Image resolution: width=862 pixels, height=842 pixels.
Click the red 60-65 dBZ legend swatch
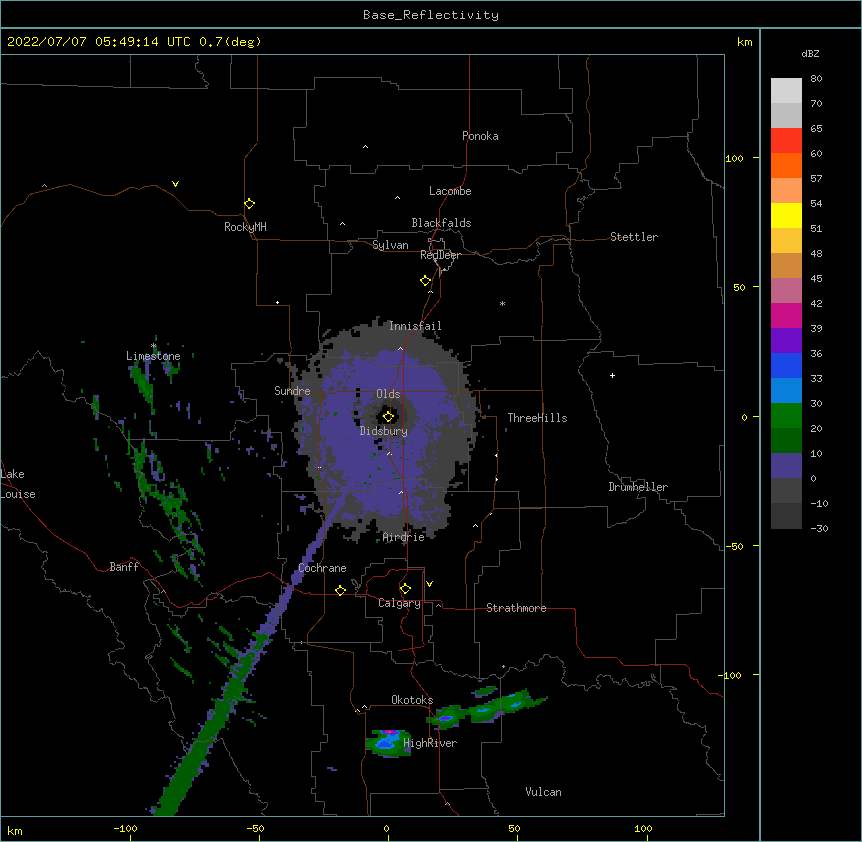coord(786,141)
